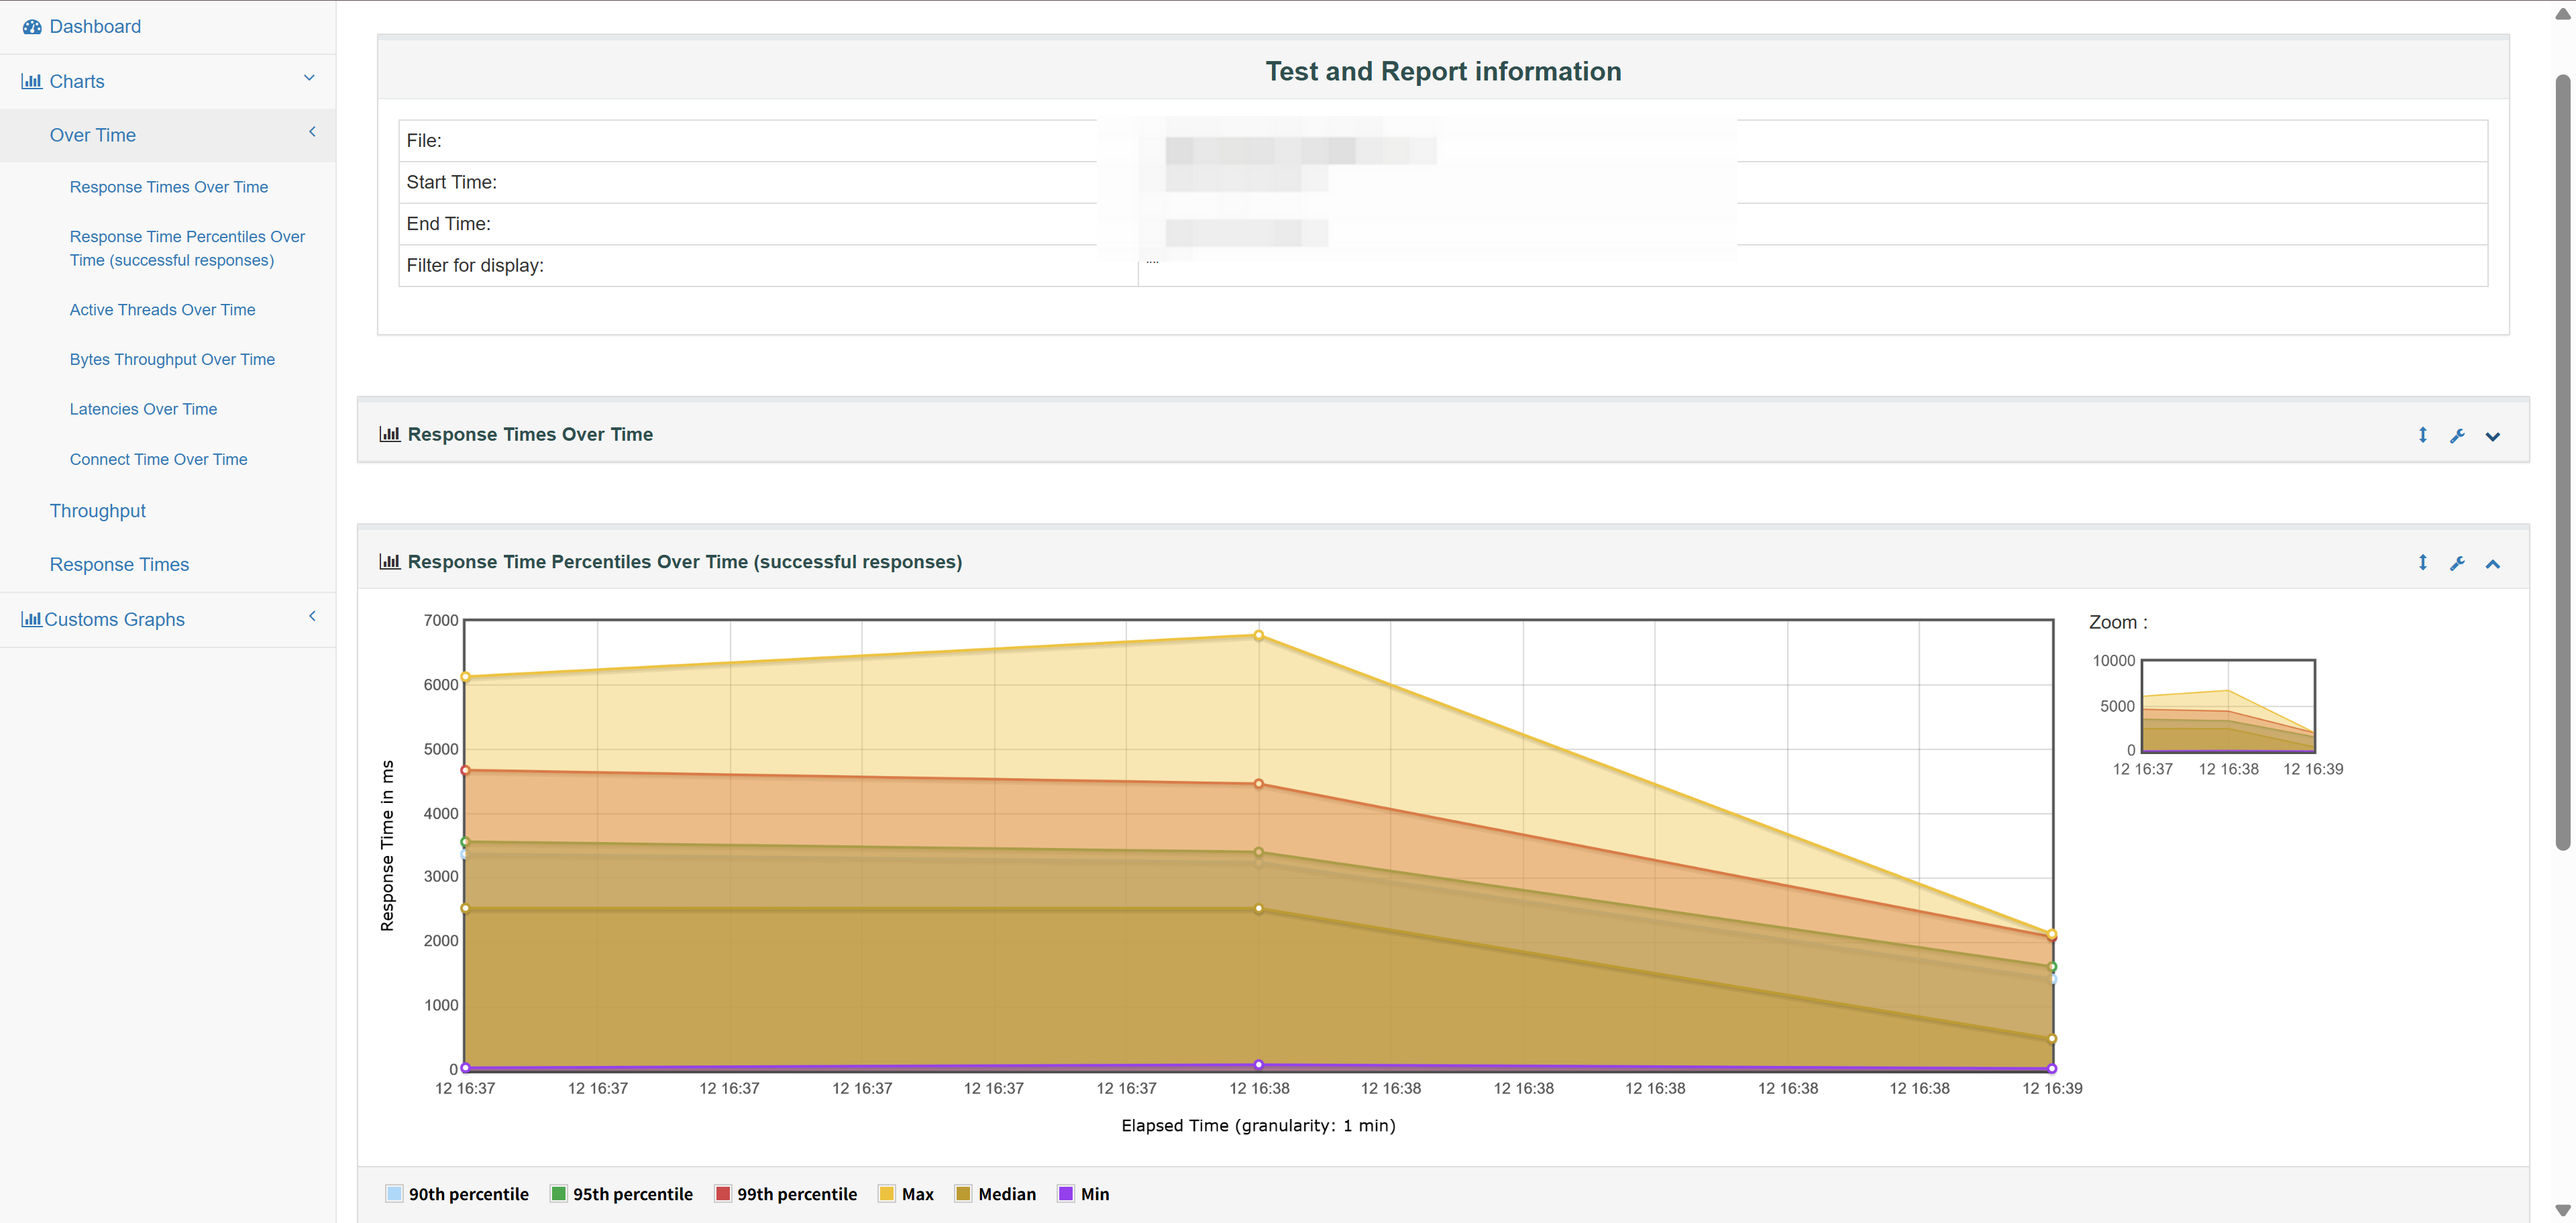Open Customs Graphs section
Viewport: 2576px width, 1223px height.
[x=114, y=619]
